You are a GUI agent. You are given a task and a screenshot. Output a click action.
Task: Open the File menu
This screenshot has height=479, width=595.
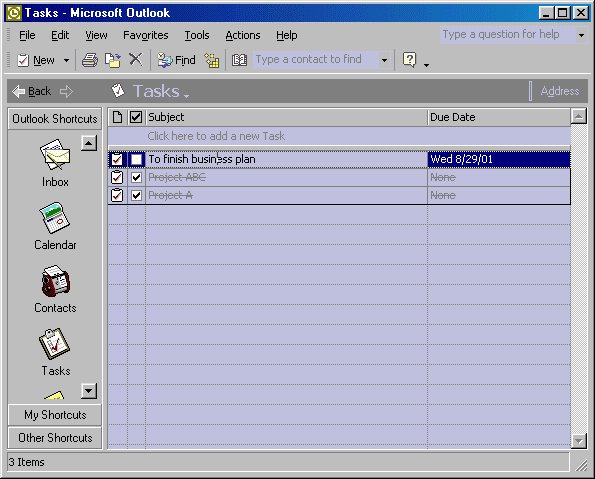coord(27,35)
